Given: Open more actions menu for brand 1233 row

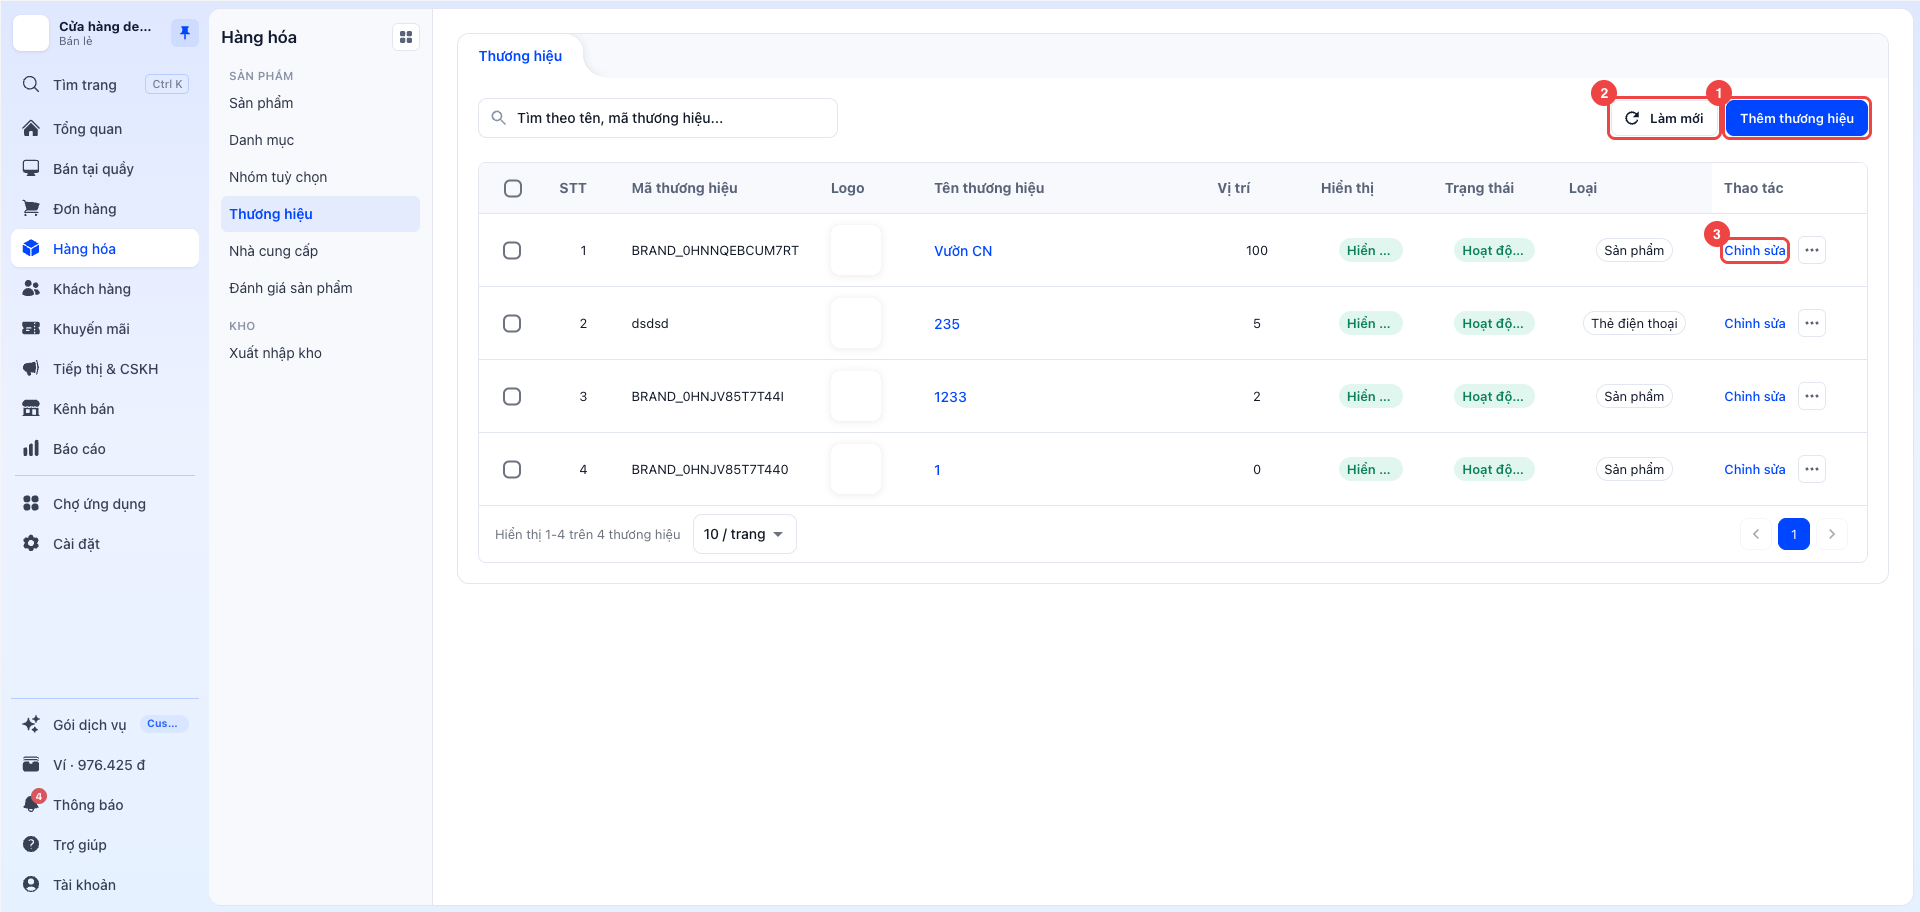Looking at the screenshot, I should click(1812, 396).
